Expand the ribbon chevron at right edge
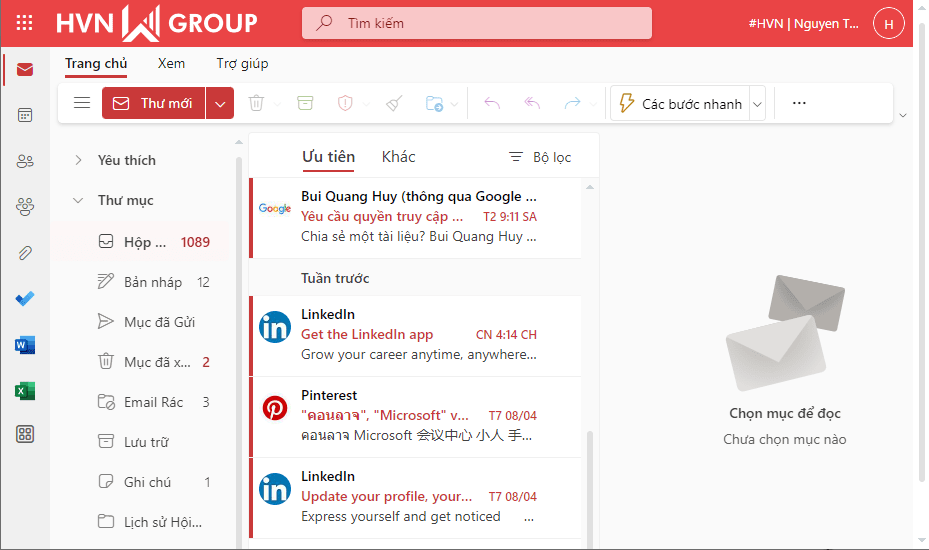The width and height of the screenshot is (929, 550). 903,116
